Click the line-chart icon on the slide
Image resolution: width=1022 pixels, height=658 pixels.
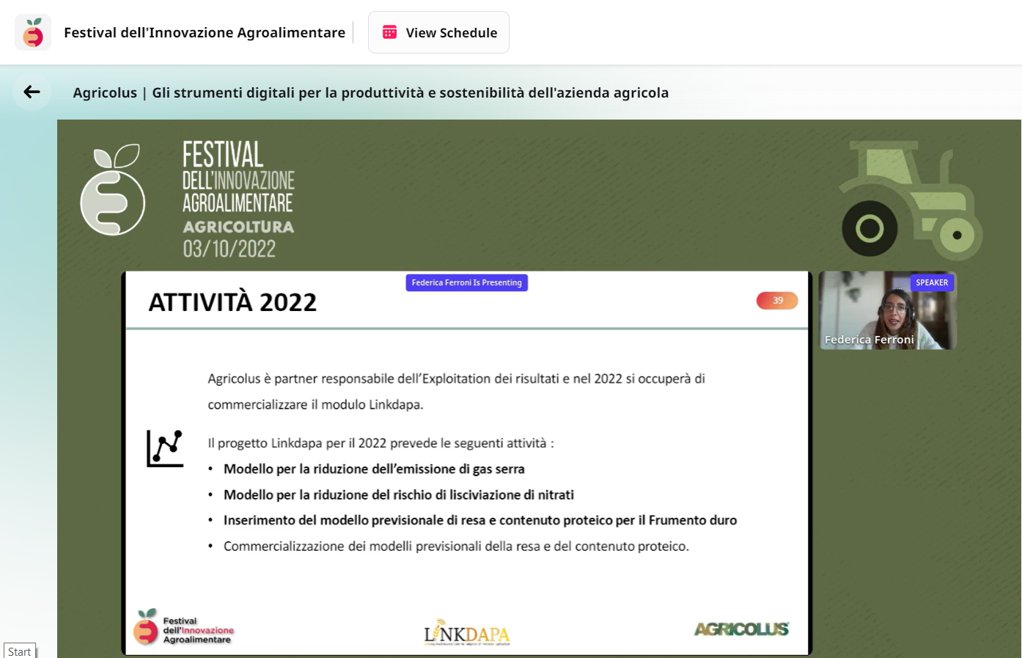[x=165, y=448]
